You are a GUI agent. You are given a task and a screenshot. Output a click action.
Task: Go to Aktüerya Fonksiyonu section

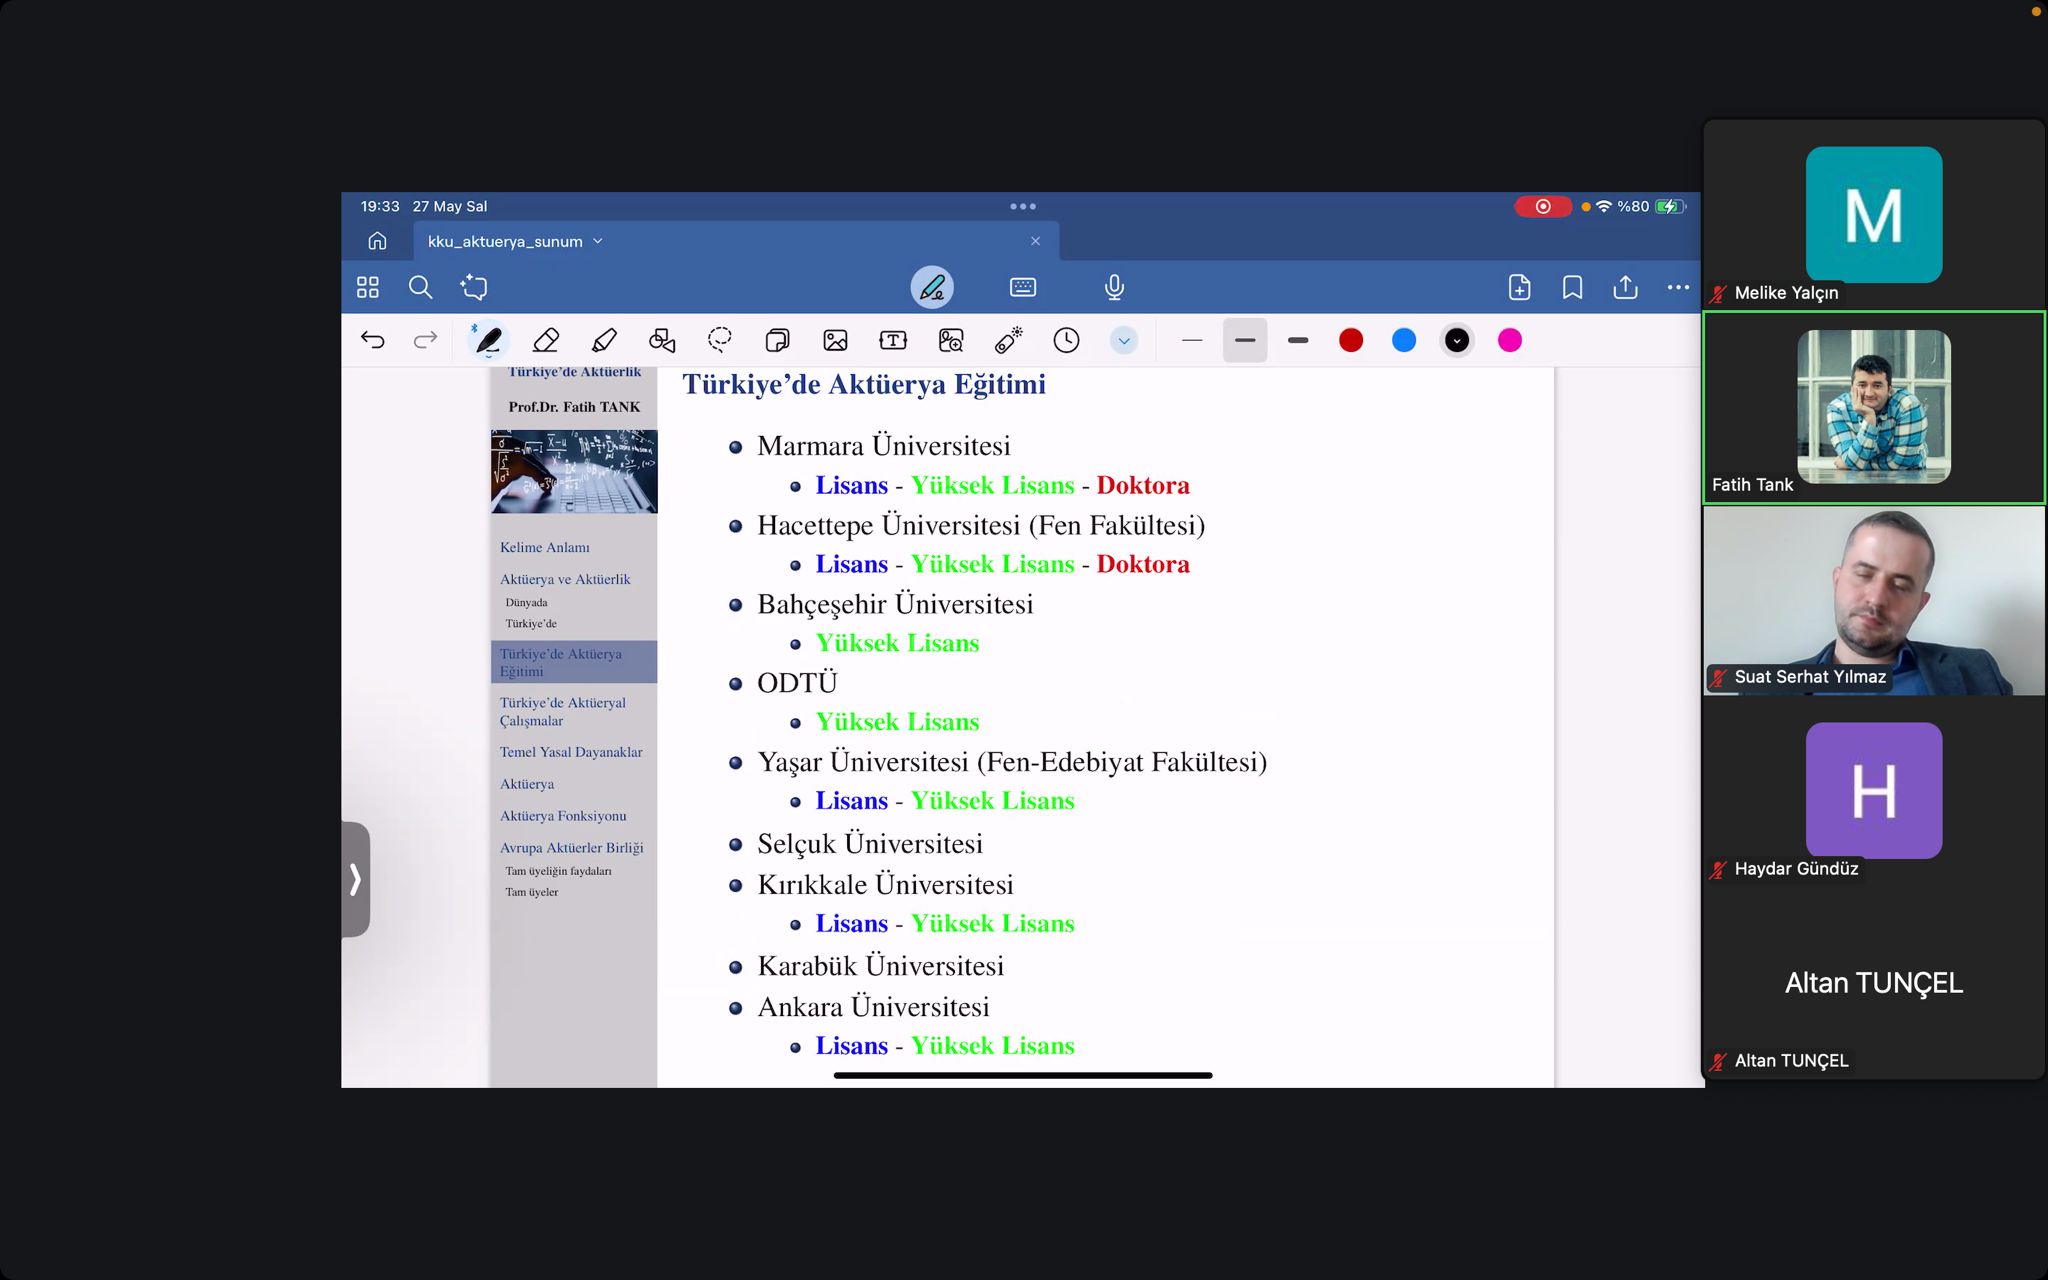(x=563, y=816)
